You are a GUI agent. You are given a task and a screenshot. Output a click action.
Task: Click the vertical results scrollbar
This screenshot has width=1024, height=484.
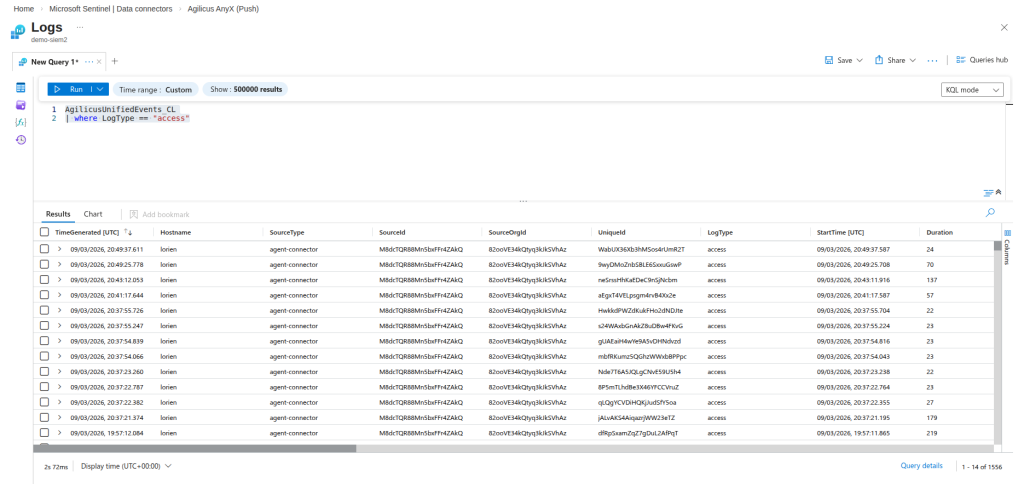[997, 246]
